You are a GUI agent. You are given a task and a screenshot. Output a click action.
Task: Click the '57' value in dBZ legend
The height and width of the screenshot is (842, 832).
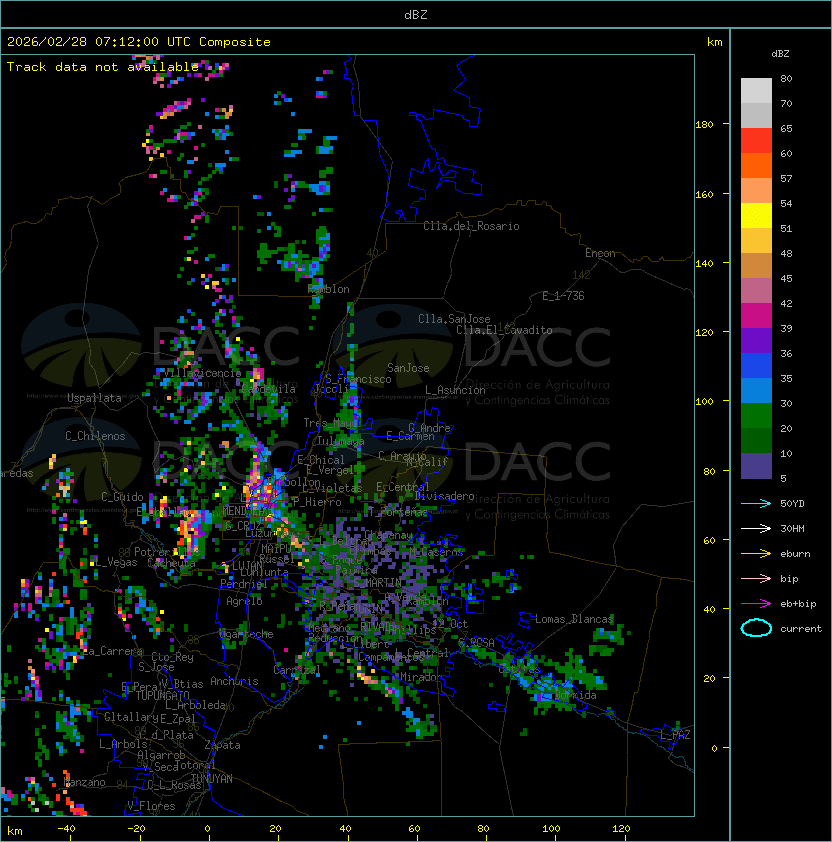point(786,178)
